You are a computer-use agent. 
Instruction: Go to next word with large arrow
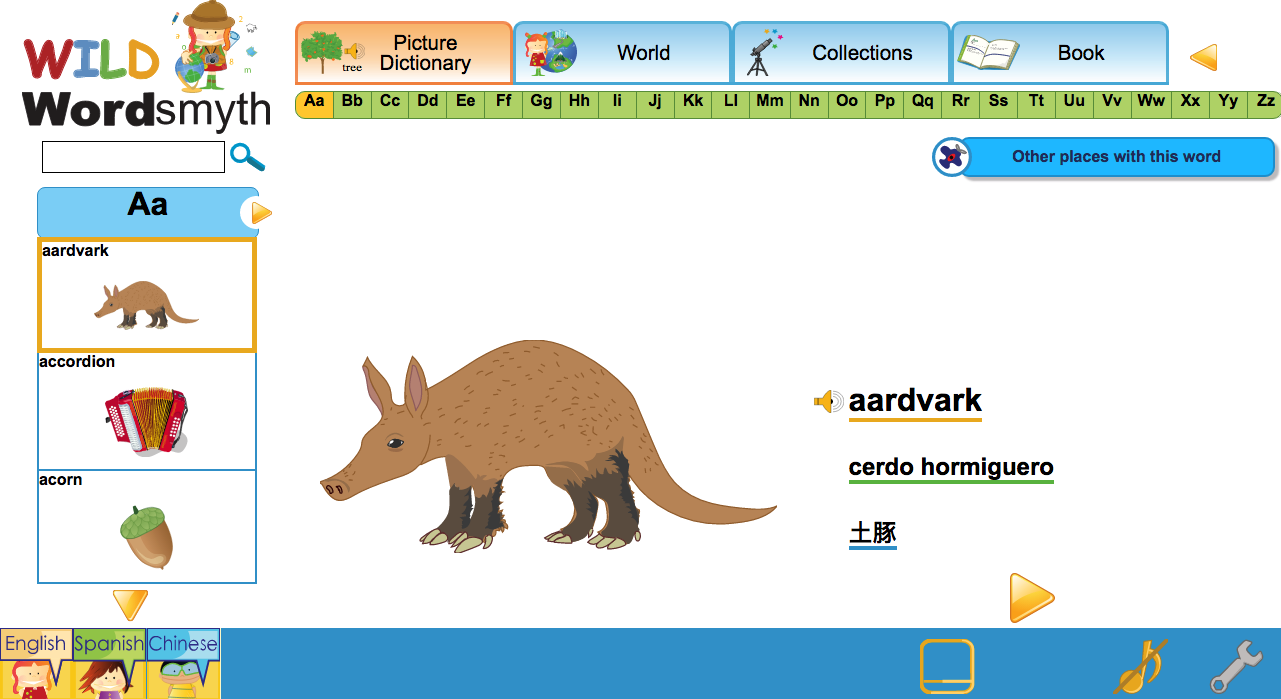tap(1031, 598)
